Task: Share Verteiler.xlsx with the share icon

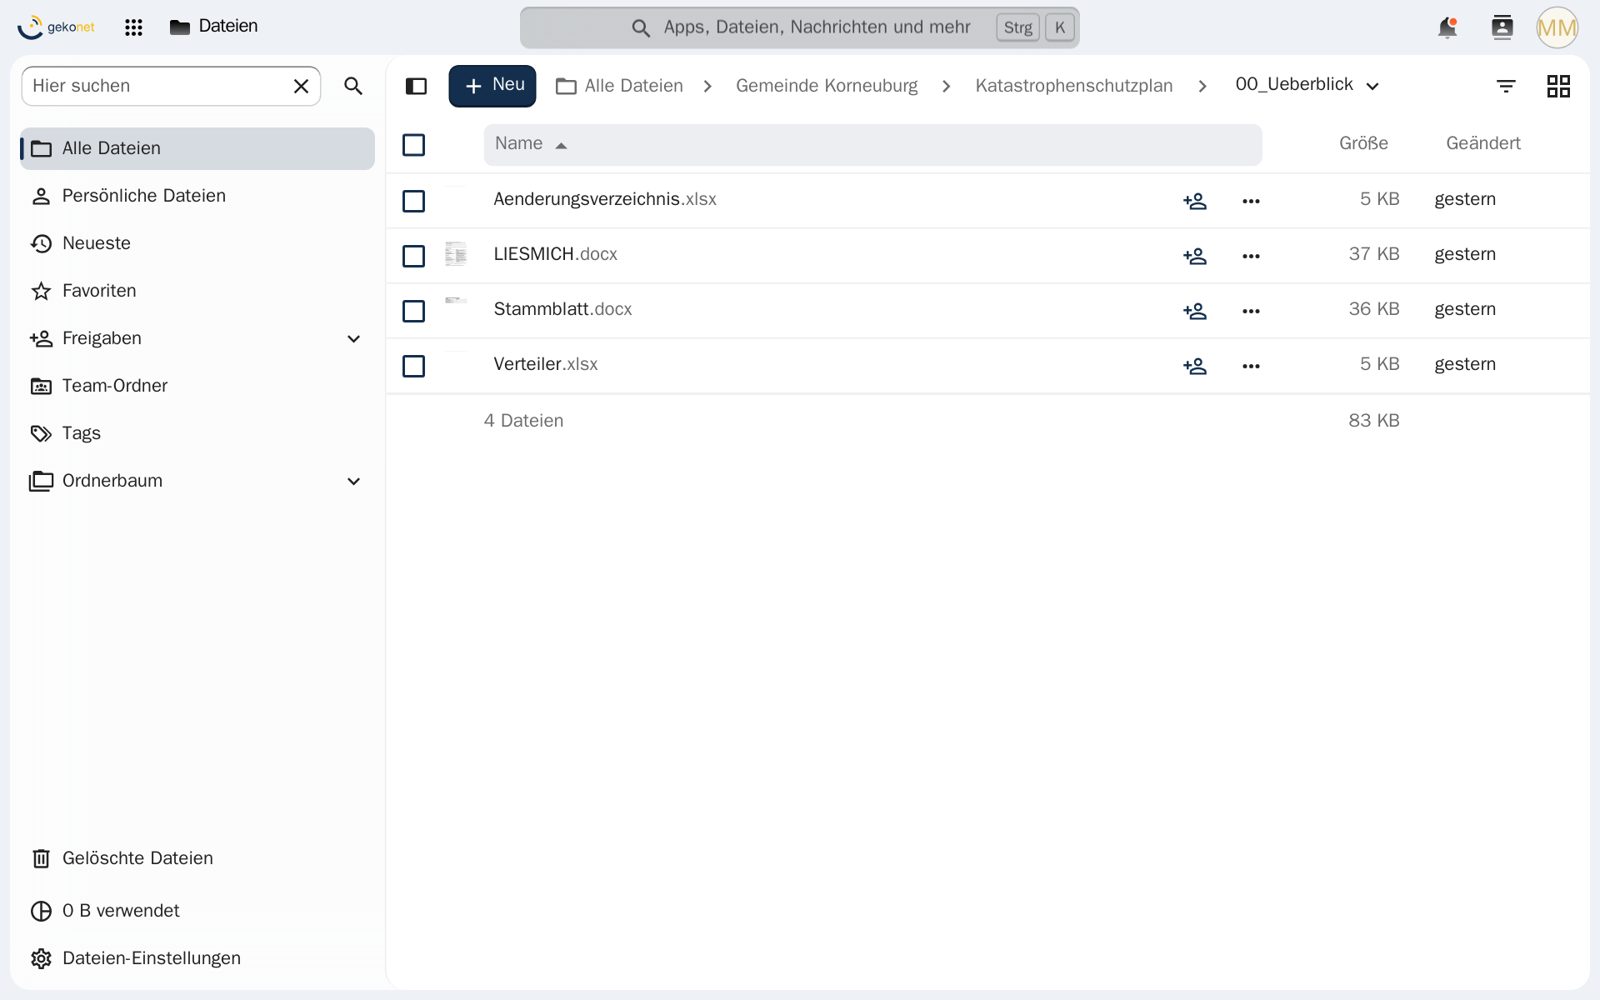Action: (x=1195, y=366)
